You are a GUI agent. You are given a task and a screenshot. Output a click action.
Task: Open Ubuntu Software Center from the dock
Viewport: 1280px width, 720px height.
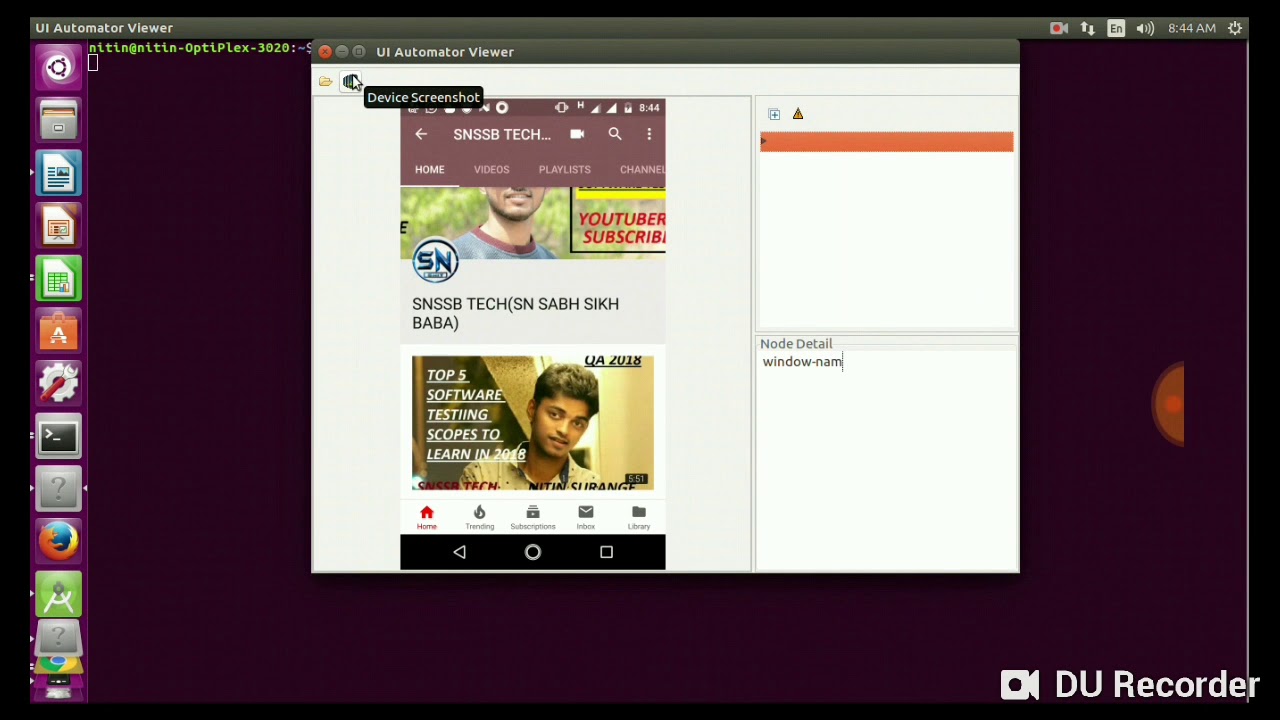tap(58, 331)
